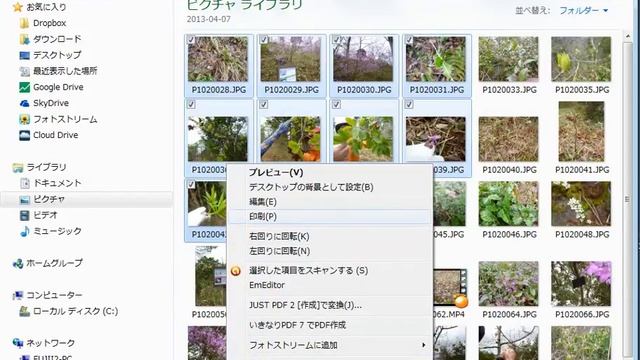Viewport: 640px width, 360px height.
Task: Click the ライブラリ folder icon
Action: (18, 167)
